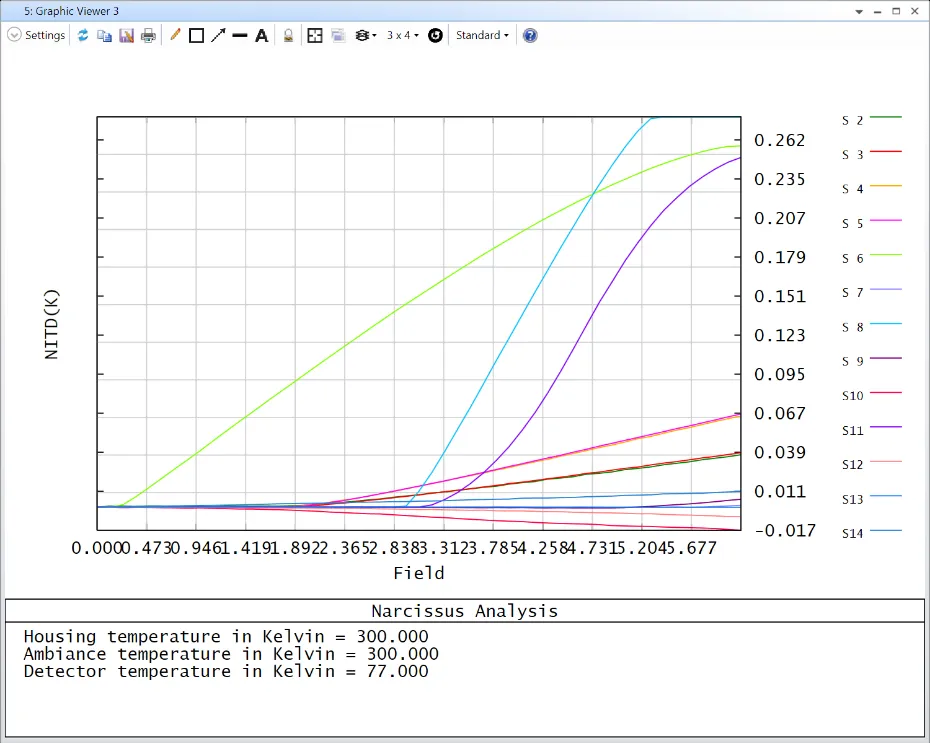The height and width of the screenshot is (743, 930).
Task: Click the window position dropdown arrow in title bar
Action: (858, 11)
